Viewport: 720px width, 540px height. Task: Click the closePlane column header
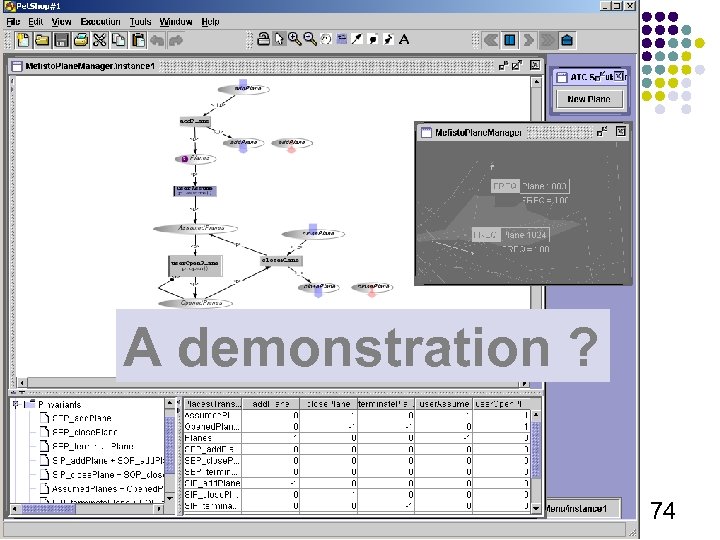click(x=328, y=404)
